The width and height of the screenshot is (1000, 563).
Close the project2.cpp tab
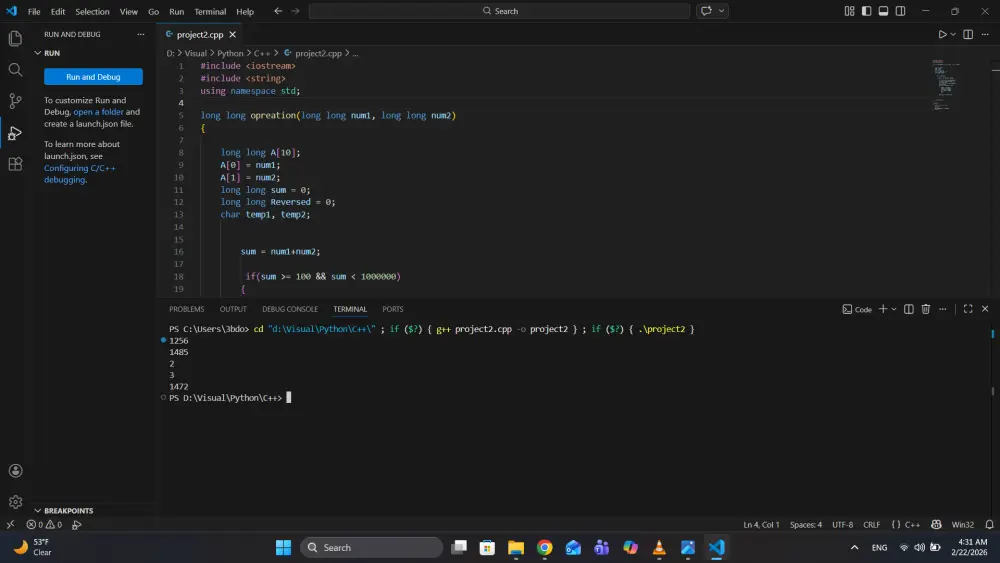point(233,34)
